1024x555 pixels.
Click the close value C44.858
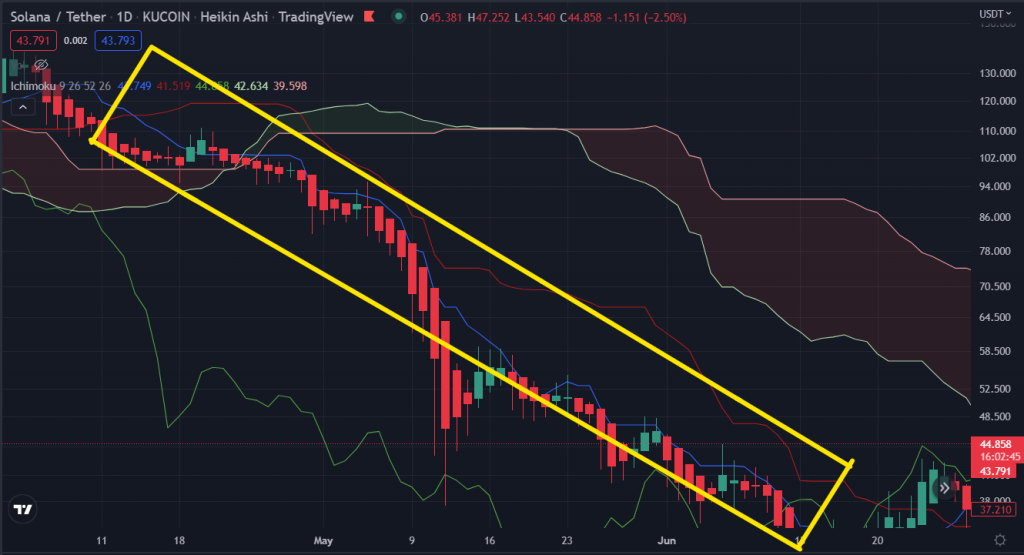coord(581,18)
